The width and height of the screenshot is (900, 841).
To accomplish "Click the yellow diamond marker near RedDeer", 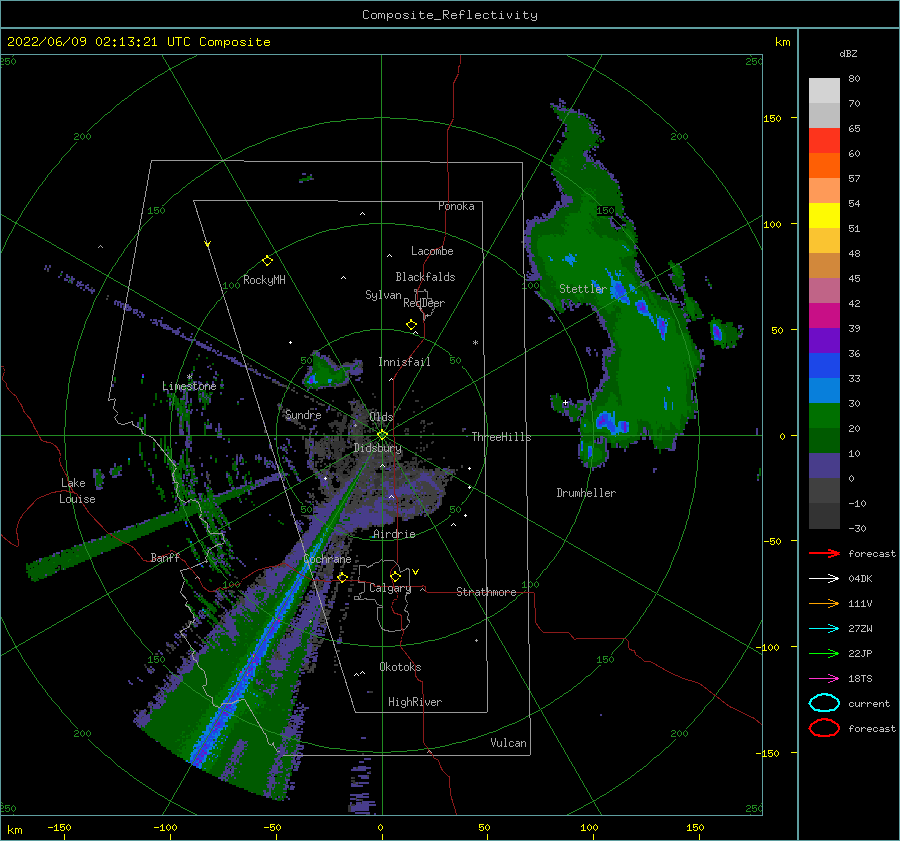I will [412, 325].
